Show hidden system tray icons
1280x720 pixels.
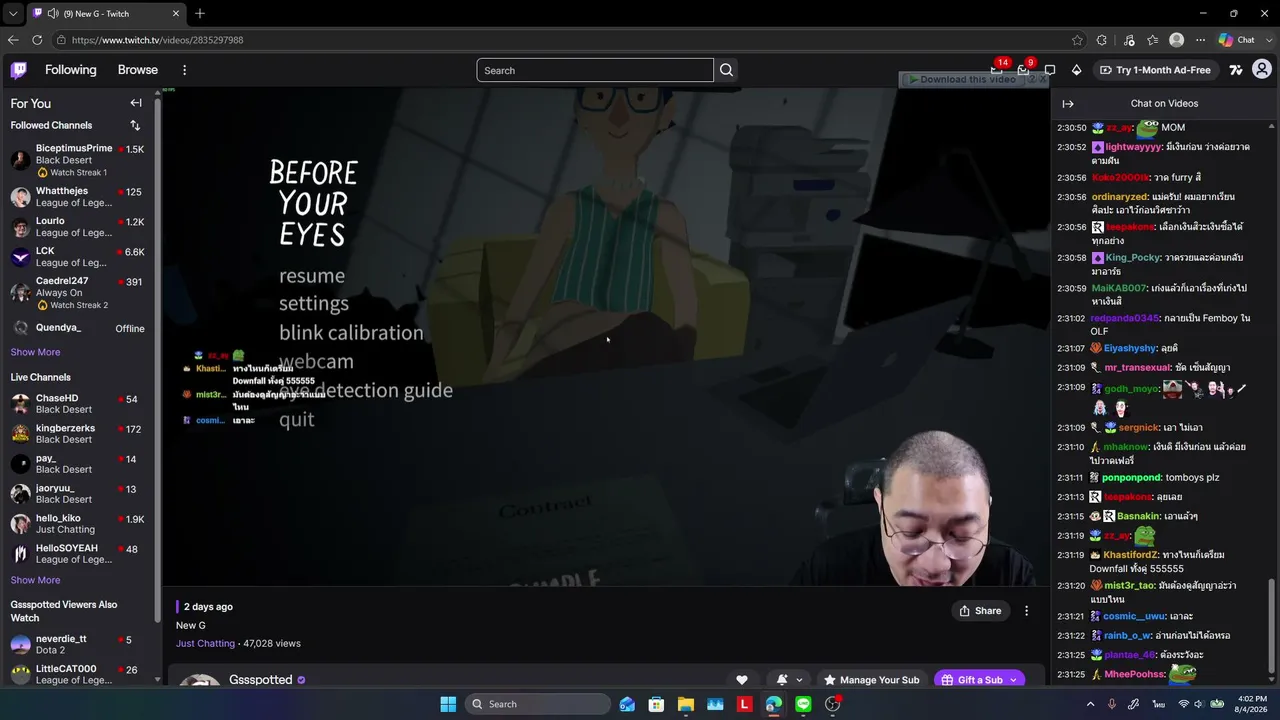(1090, 704)
